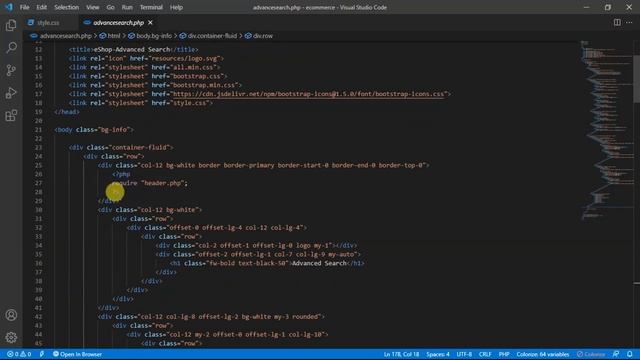Select the advancesearch.php tab
The width and height of the screenshot is (640, 360).
pos(118,22)
